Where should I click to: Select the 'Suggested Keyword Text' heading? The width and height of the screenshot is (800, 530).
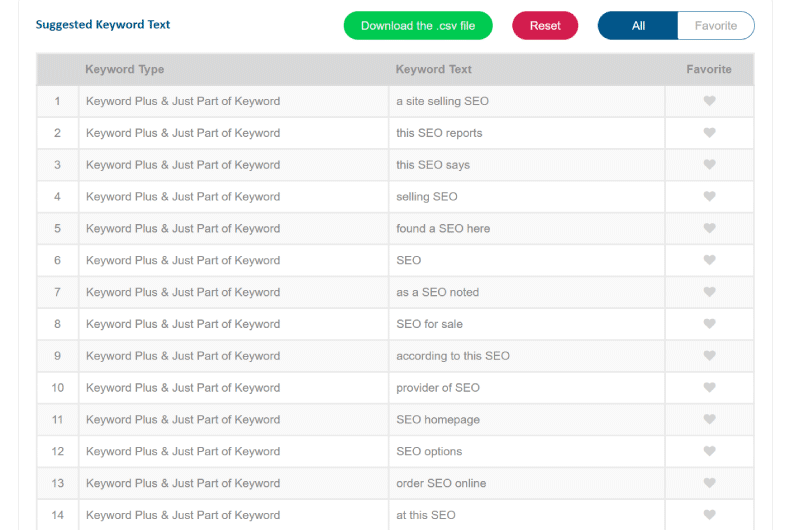point(103,24)
